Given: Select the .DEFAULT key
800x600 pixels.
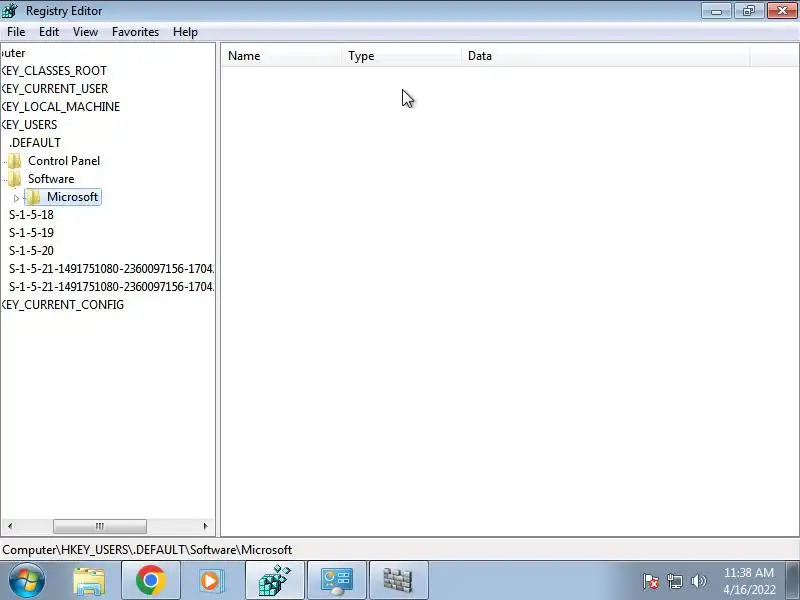Looking at the screenshot, I should [x=35, y=143].
